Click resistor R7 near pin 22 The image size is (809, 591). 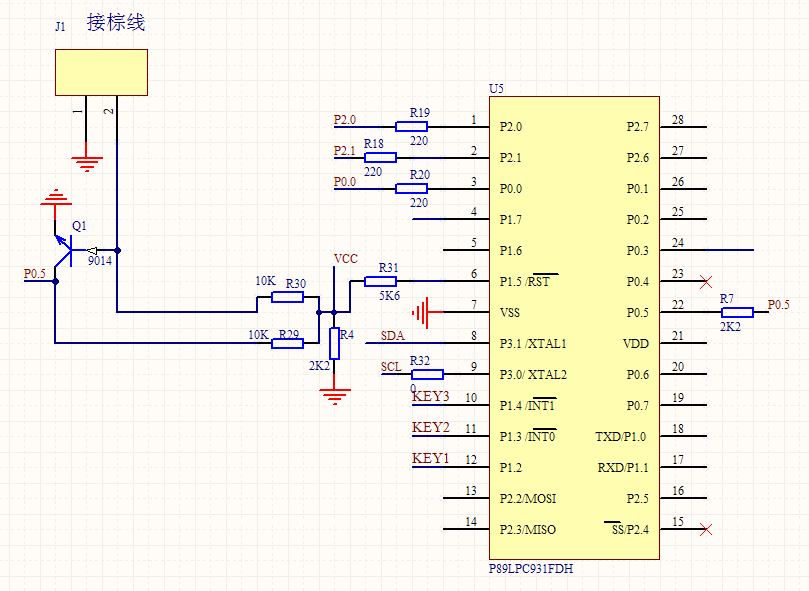737,312
